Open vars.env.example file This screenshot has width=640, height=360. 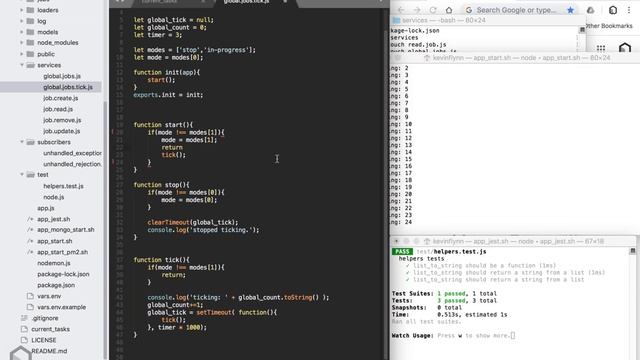(62, 307)
